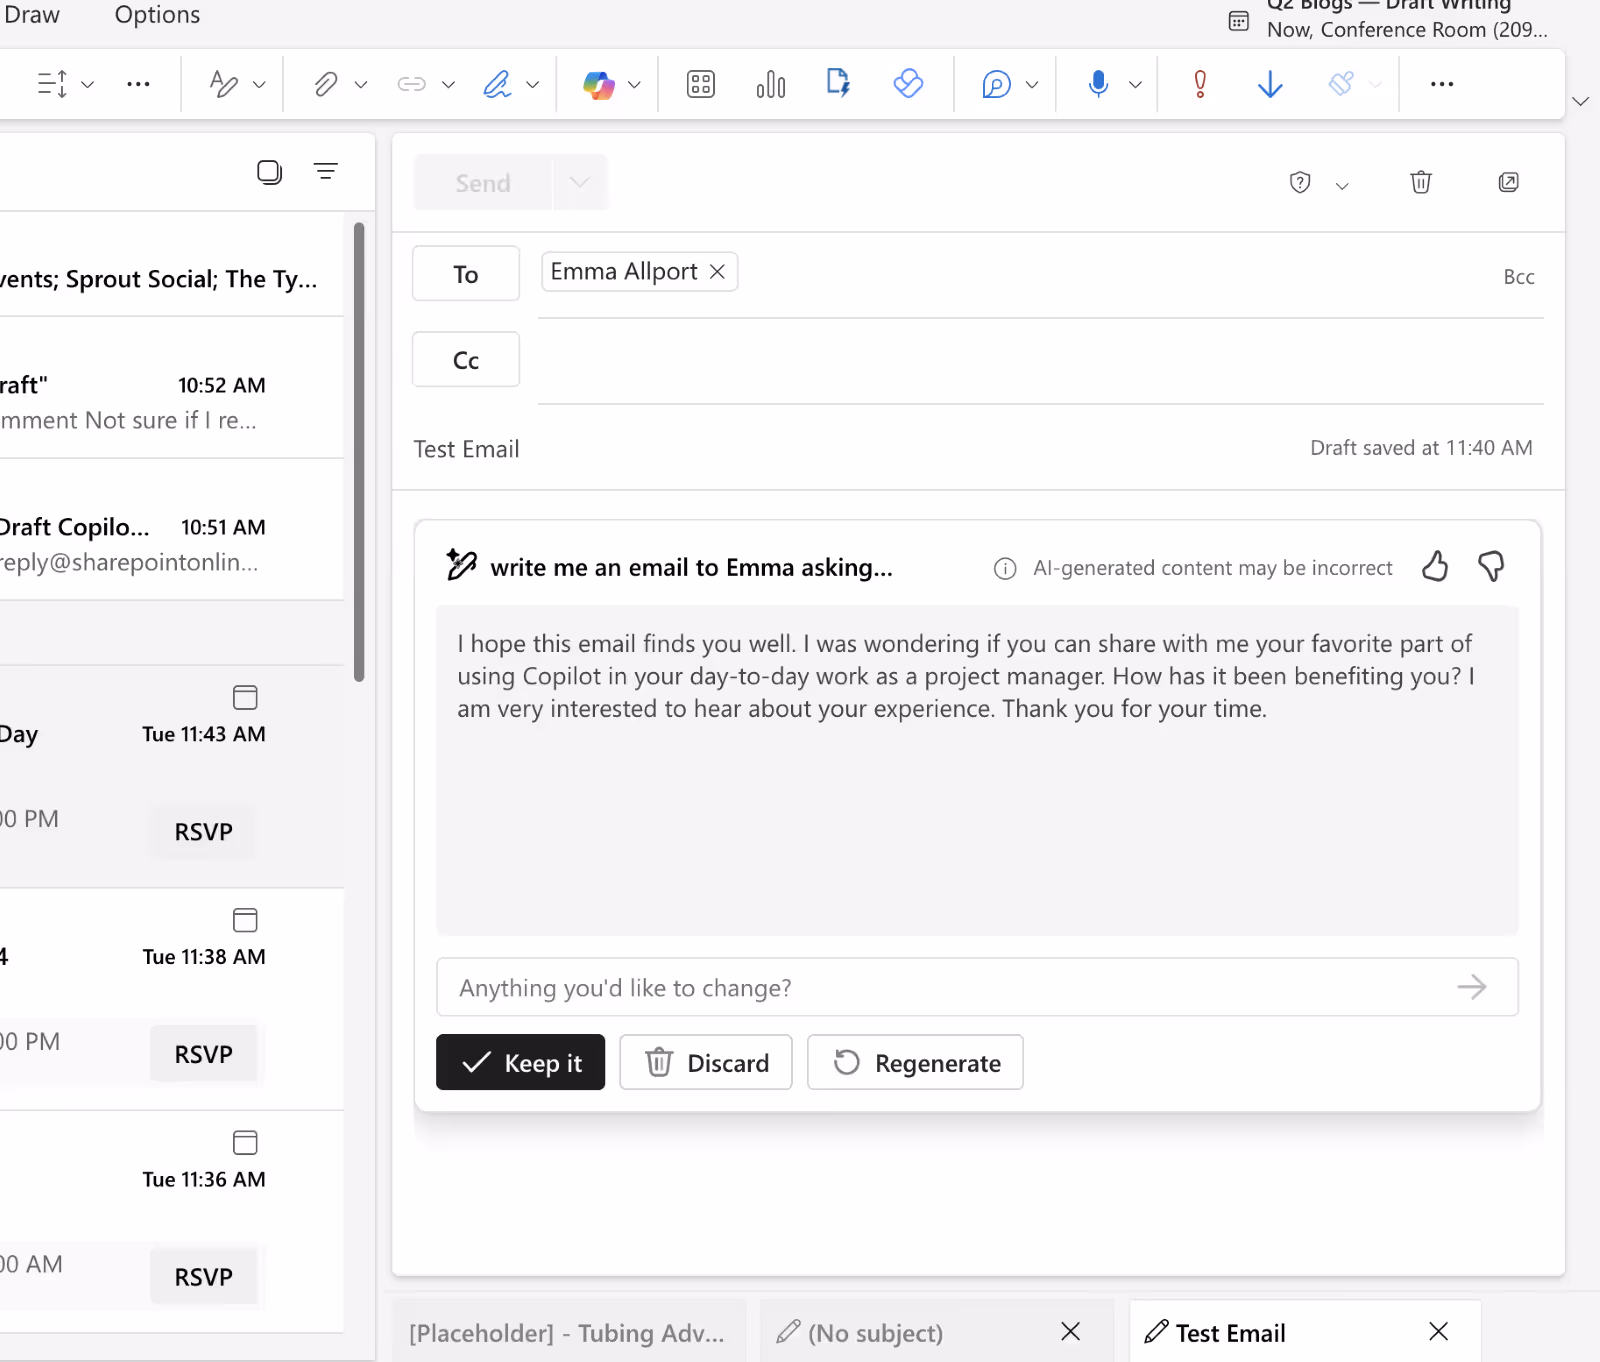The width and height of the screenshot is (1600, 1362).
Task: Click the message list scrollbar
Action: 359,451
